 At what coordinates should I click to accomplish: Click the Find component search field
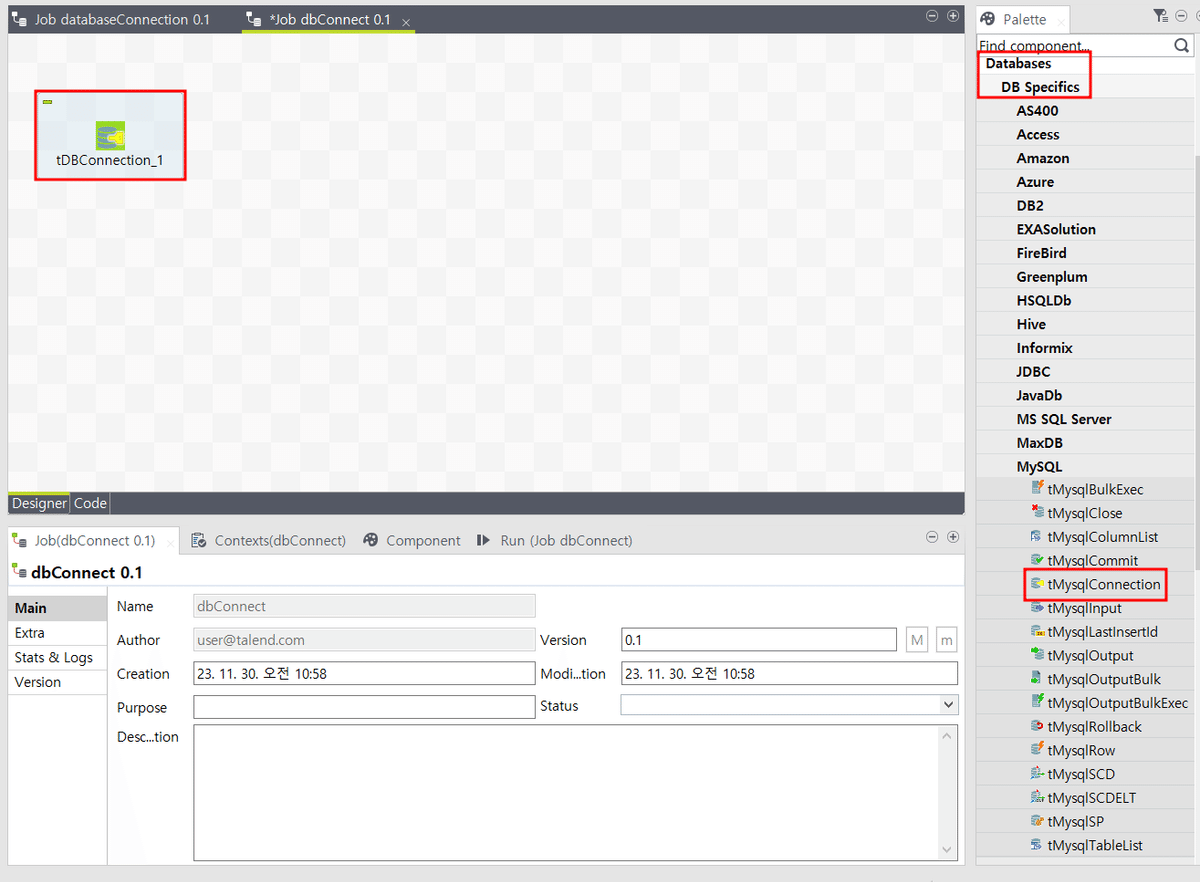[x=1074, y=45]
